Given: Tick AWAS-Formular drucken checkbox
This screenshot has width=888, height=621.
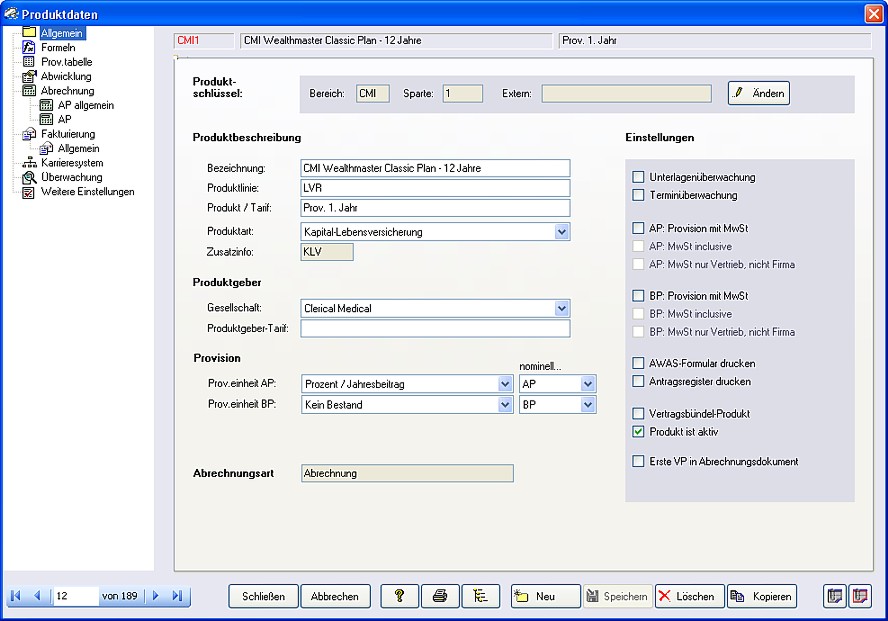Looking at the screenshot, I should [x=638, y=363].
